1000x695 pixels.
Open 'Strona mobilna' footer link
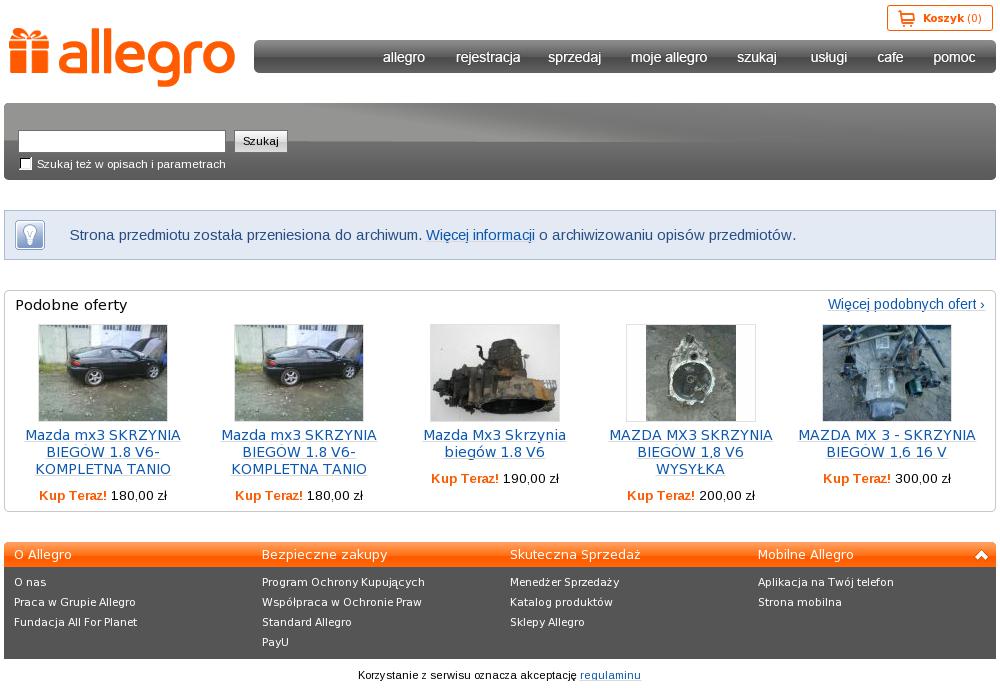[x=800, y=602]
